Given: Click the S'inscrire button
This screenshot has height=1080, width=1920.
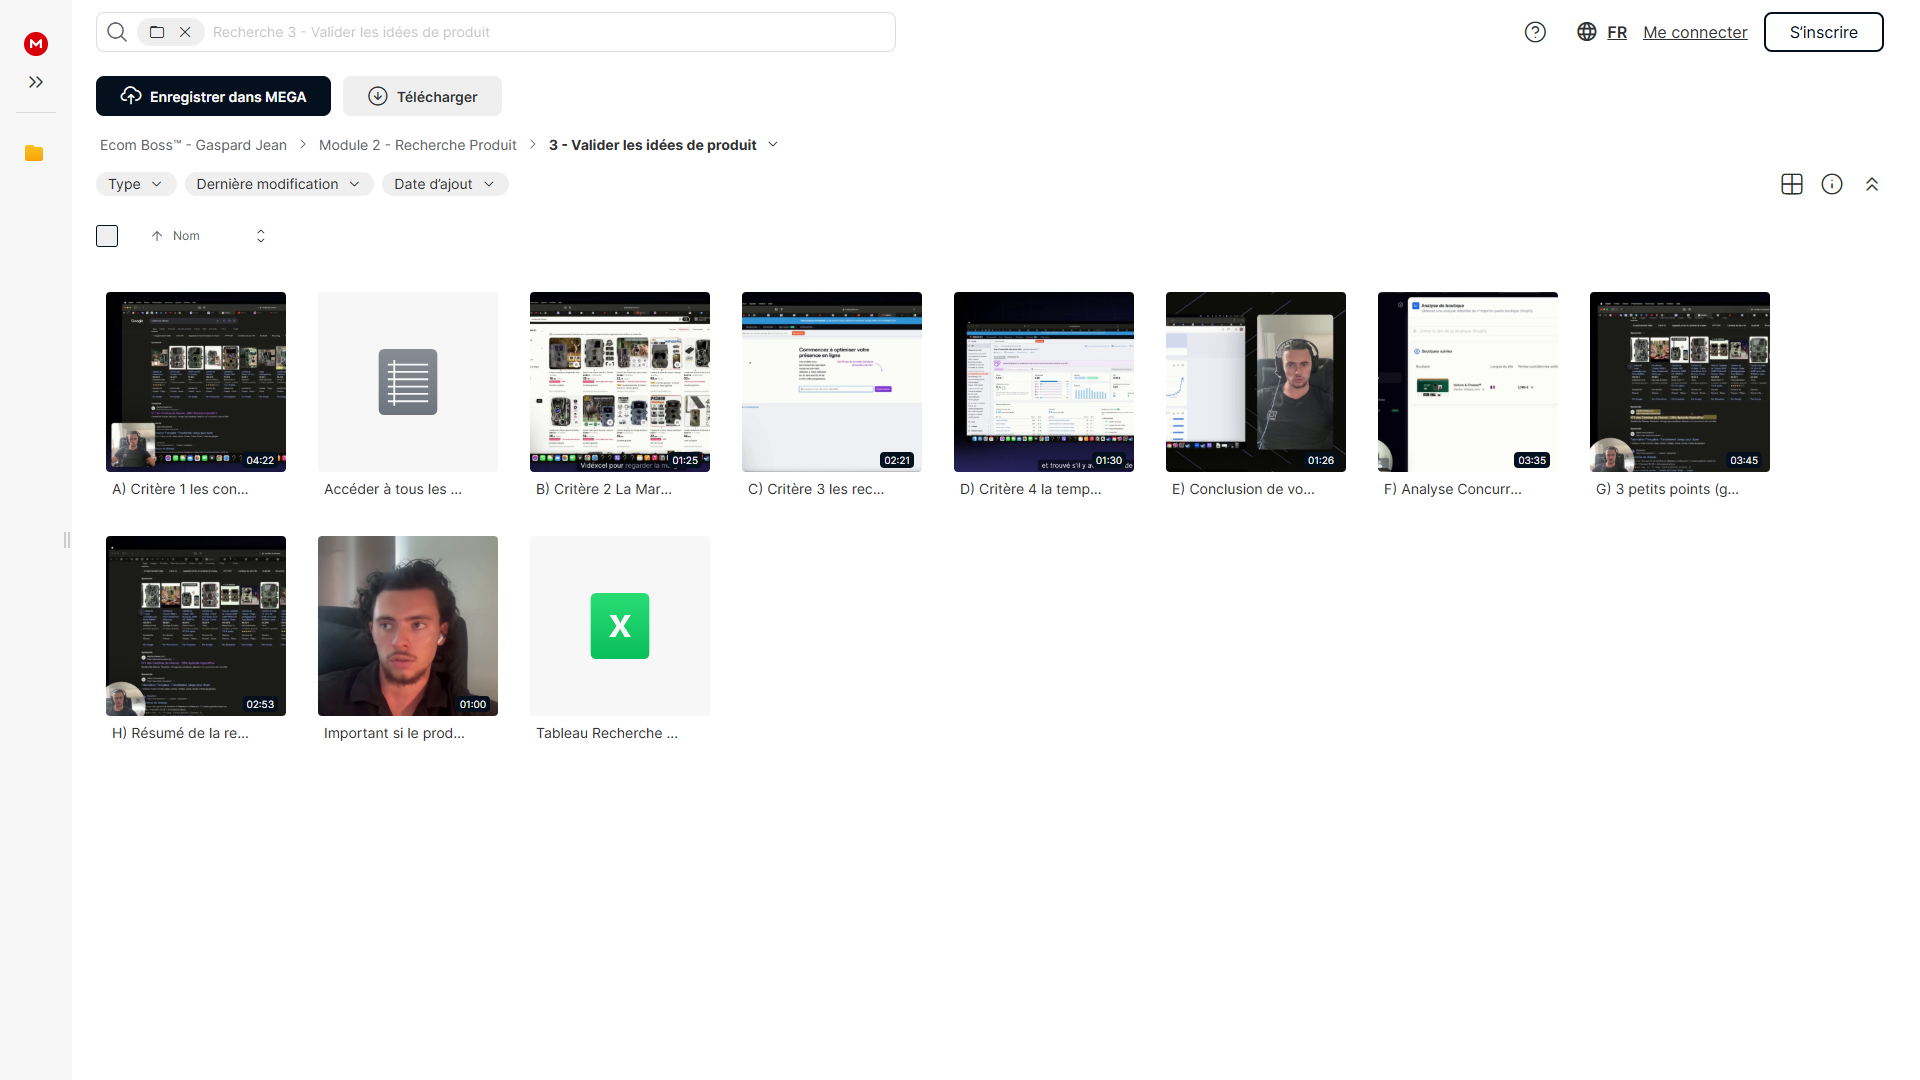Looking at the screenshot, I should 1823,32.
